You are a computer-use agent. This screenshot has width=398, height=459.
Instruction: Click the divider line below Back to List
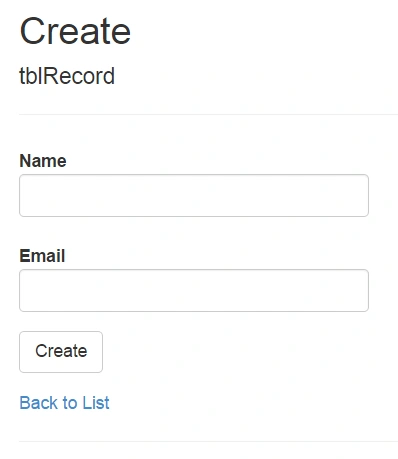(x=208, y=441)
